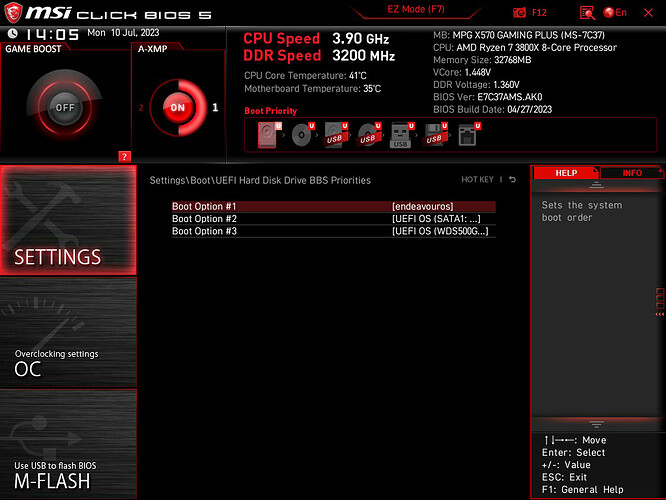This screenshot has width=666, height=500.
Task: Click the date Mon 10 Jul, 2023
Action: tap(123, 33)
